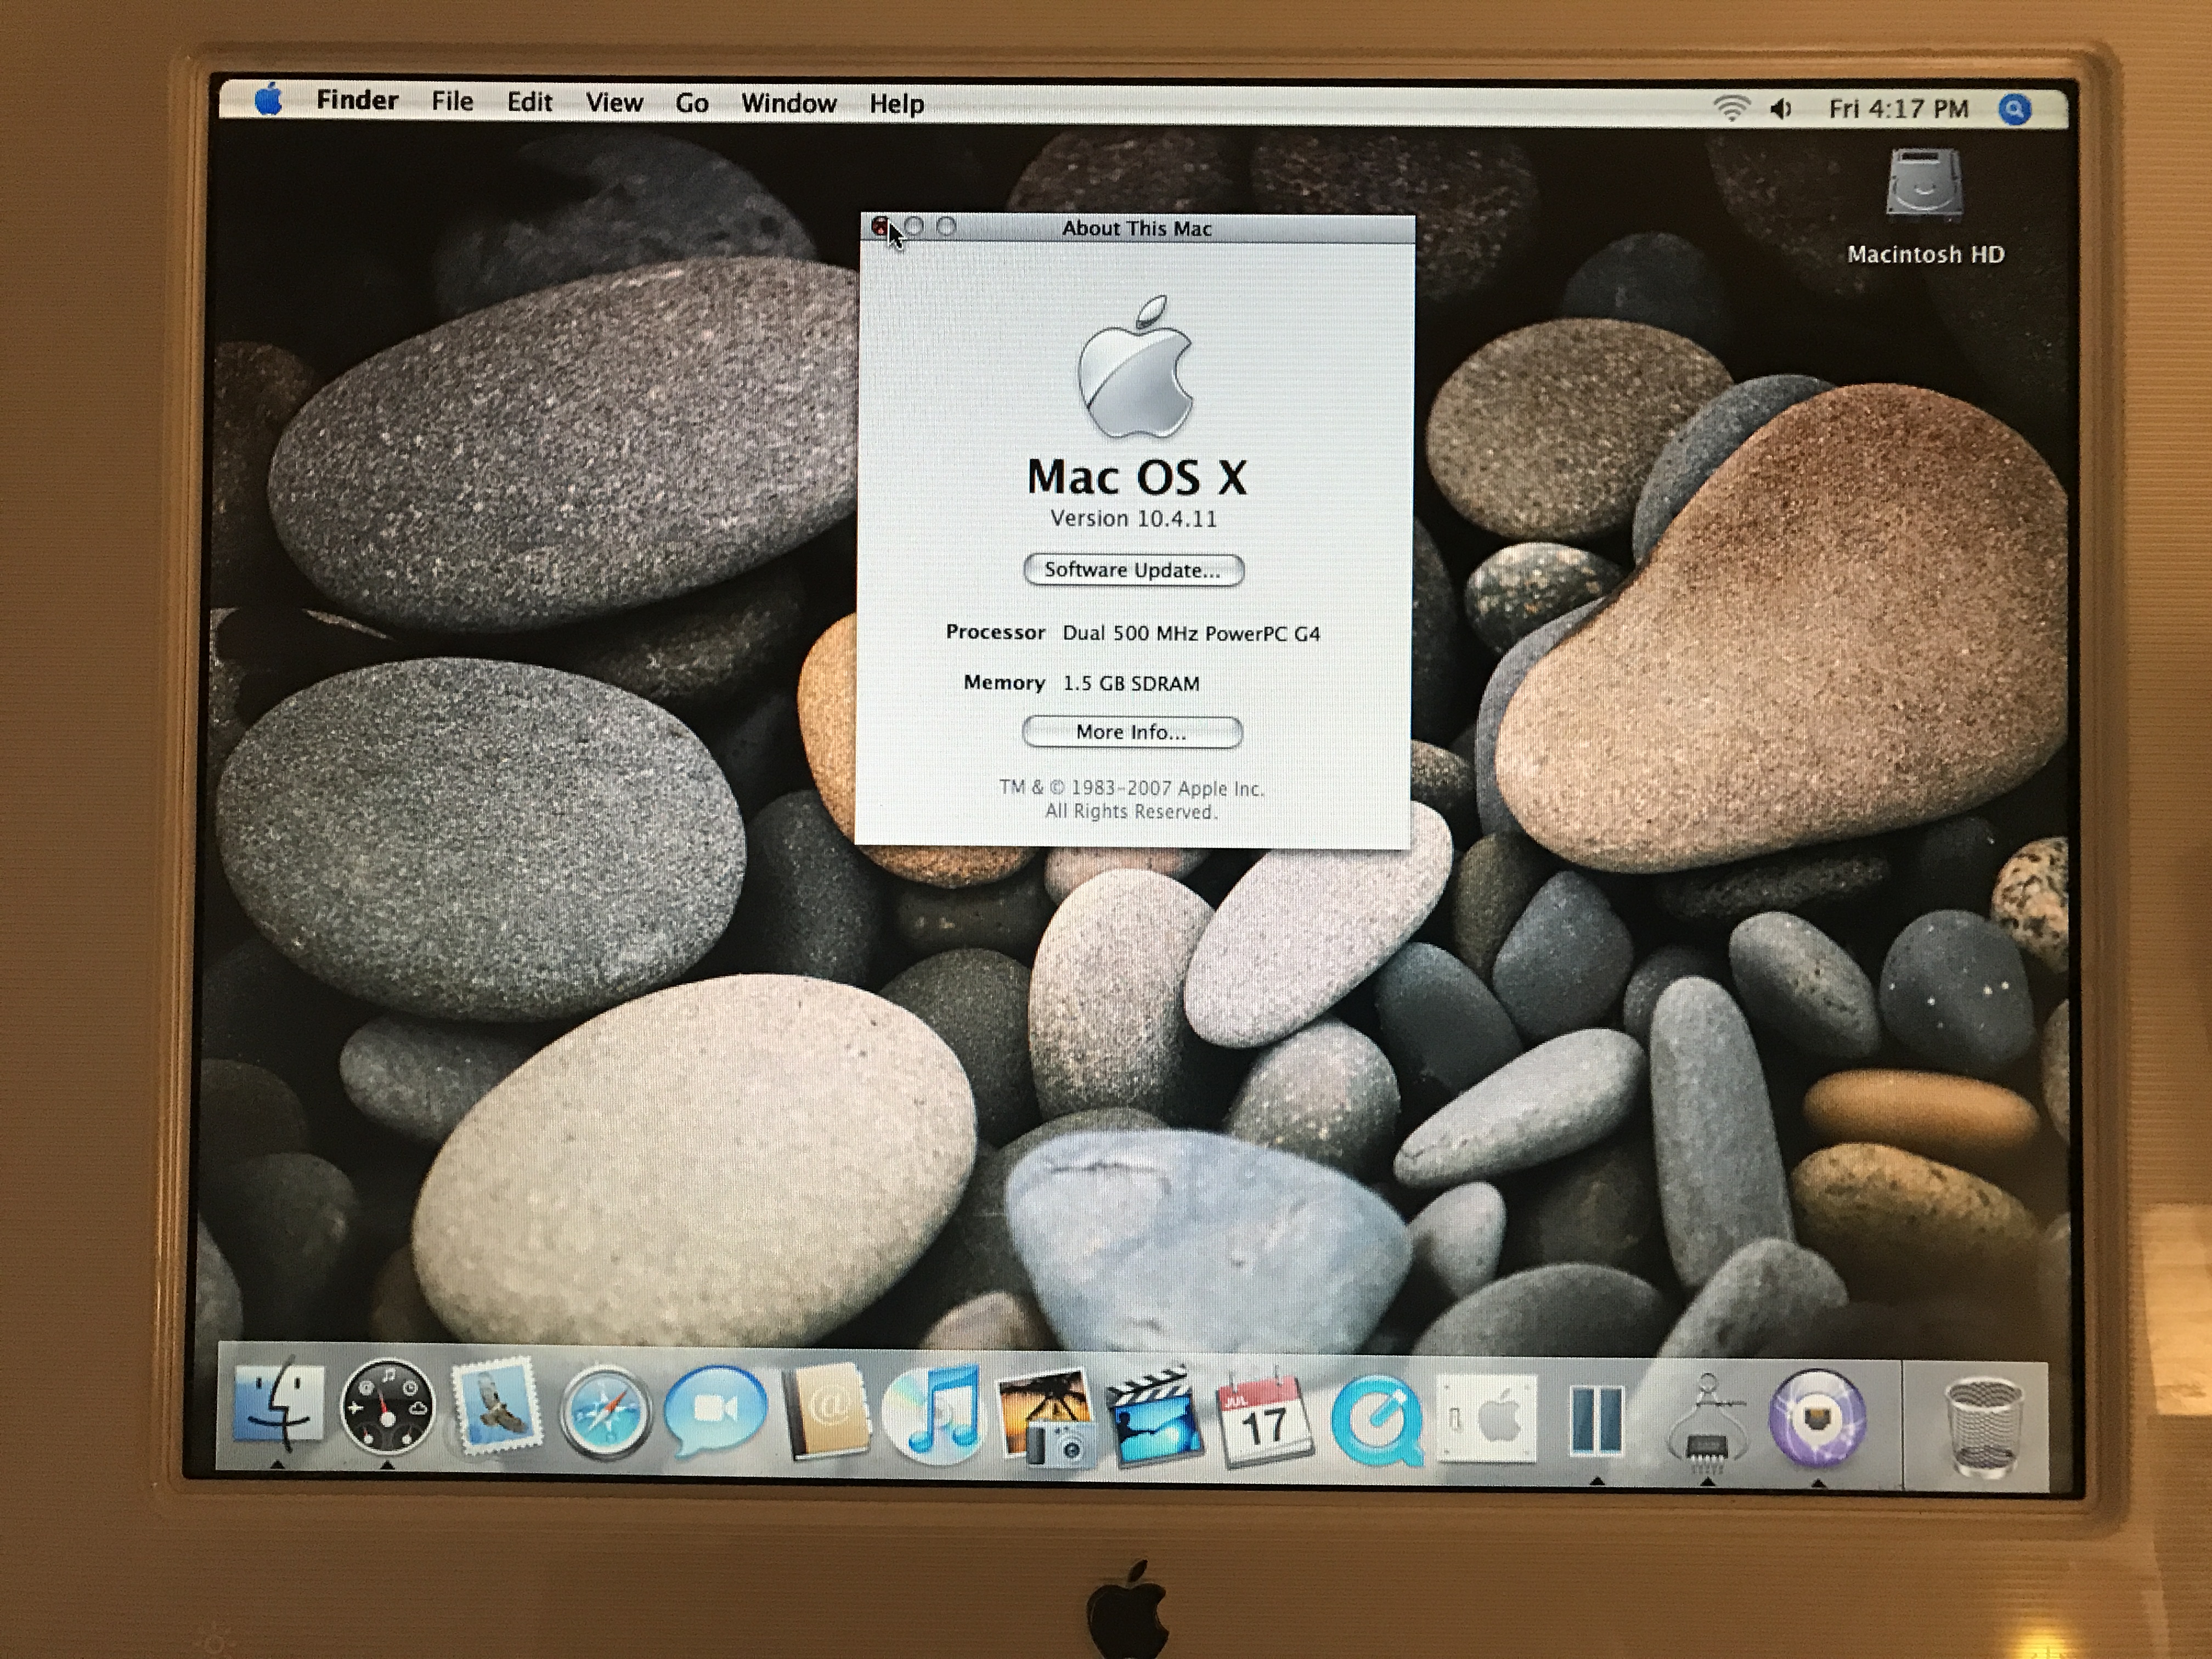Open System Preferences in the Dock

point(1486,1419)
